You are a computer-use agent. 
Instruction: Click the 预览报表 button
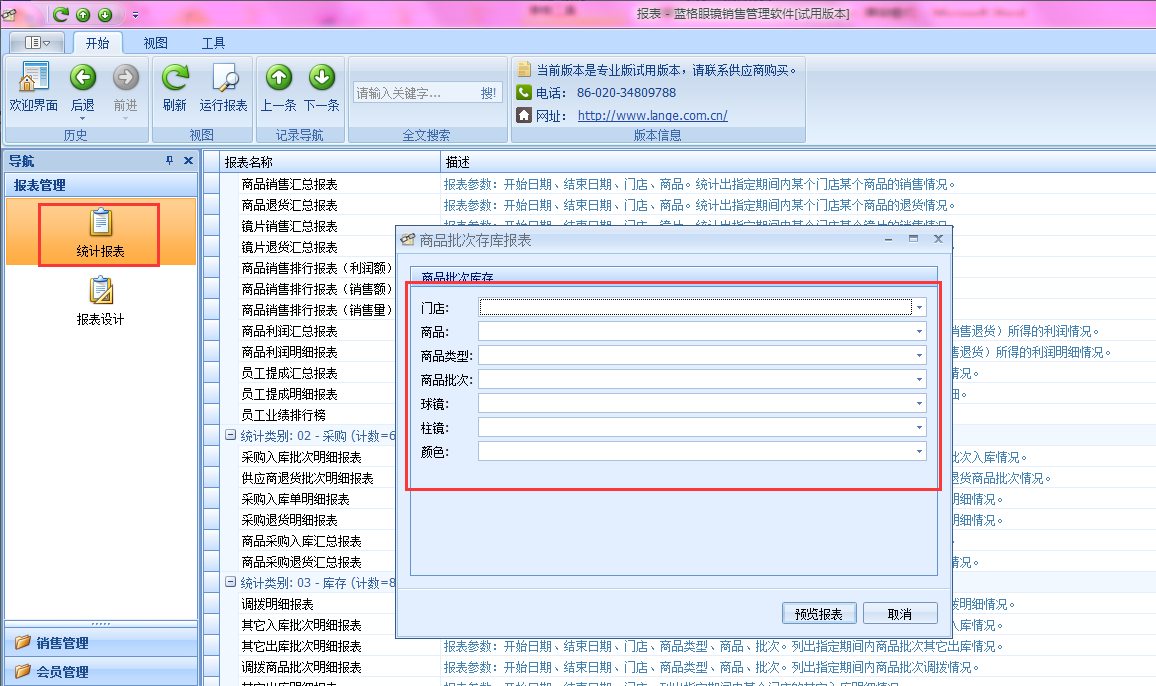point(818,614)
